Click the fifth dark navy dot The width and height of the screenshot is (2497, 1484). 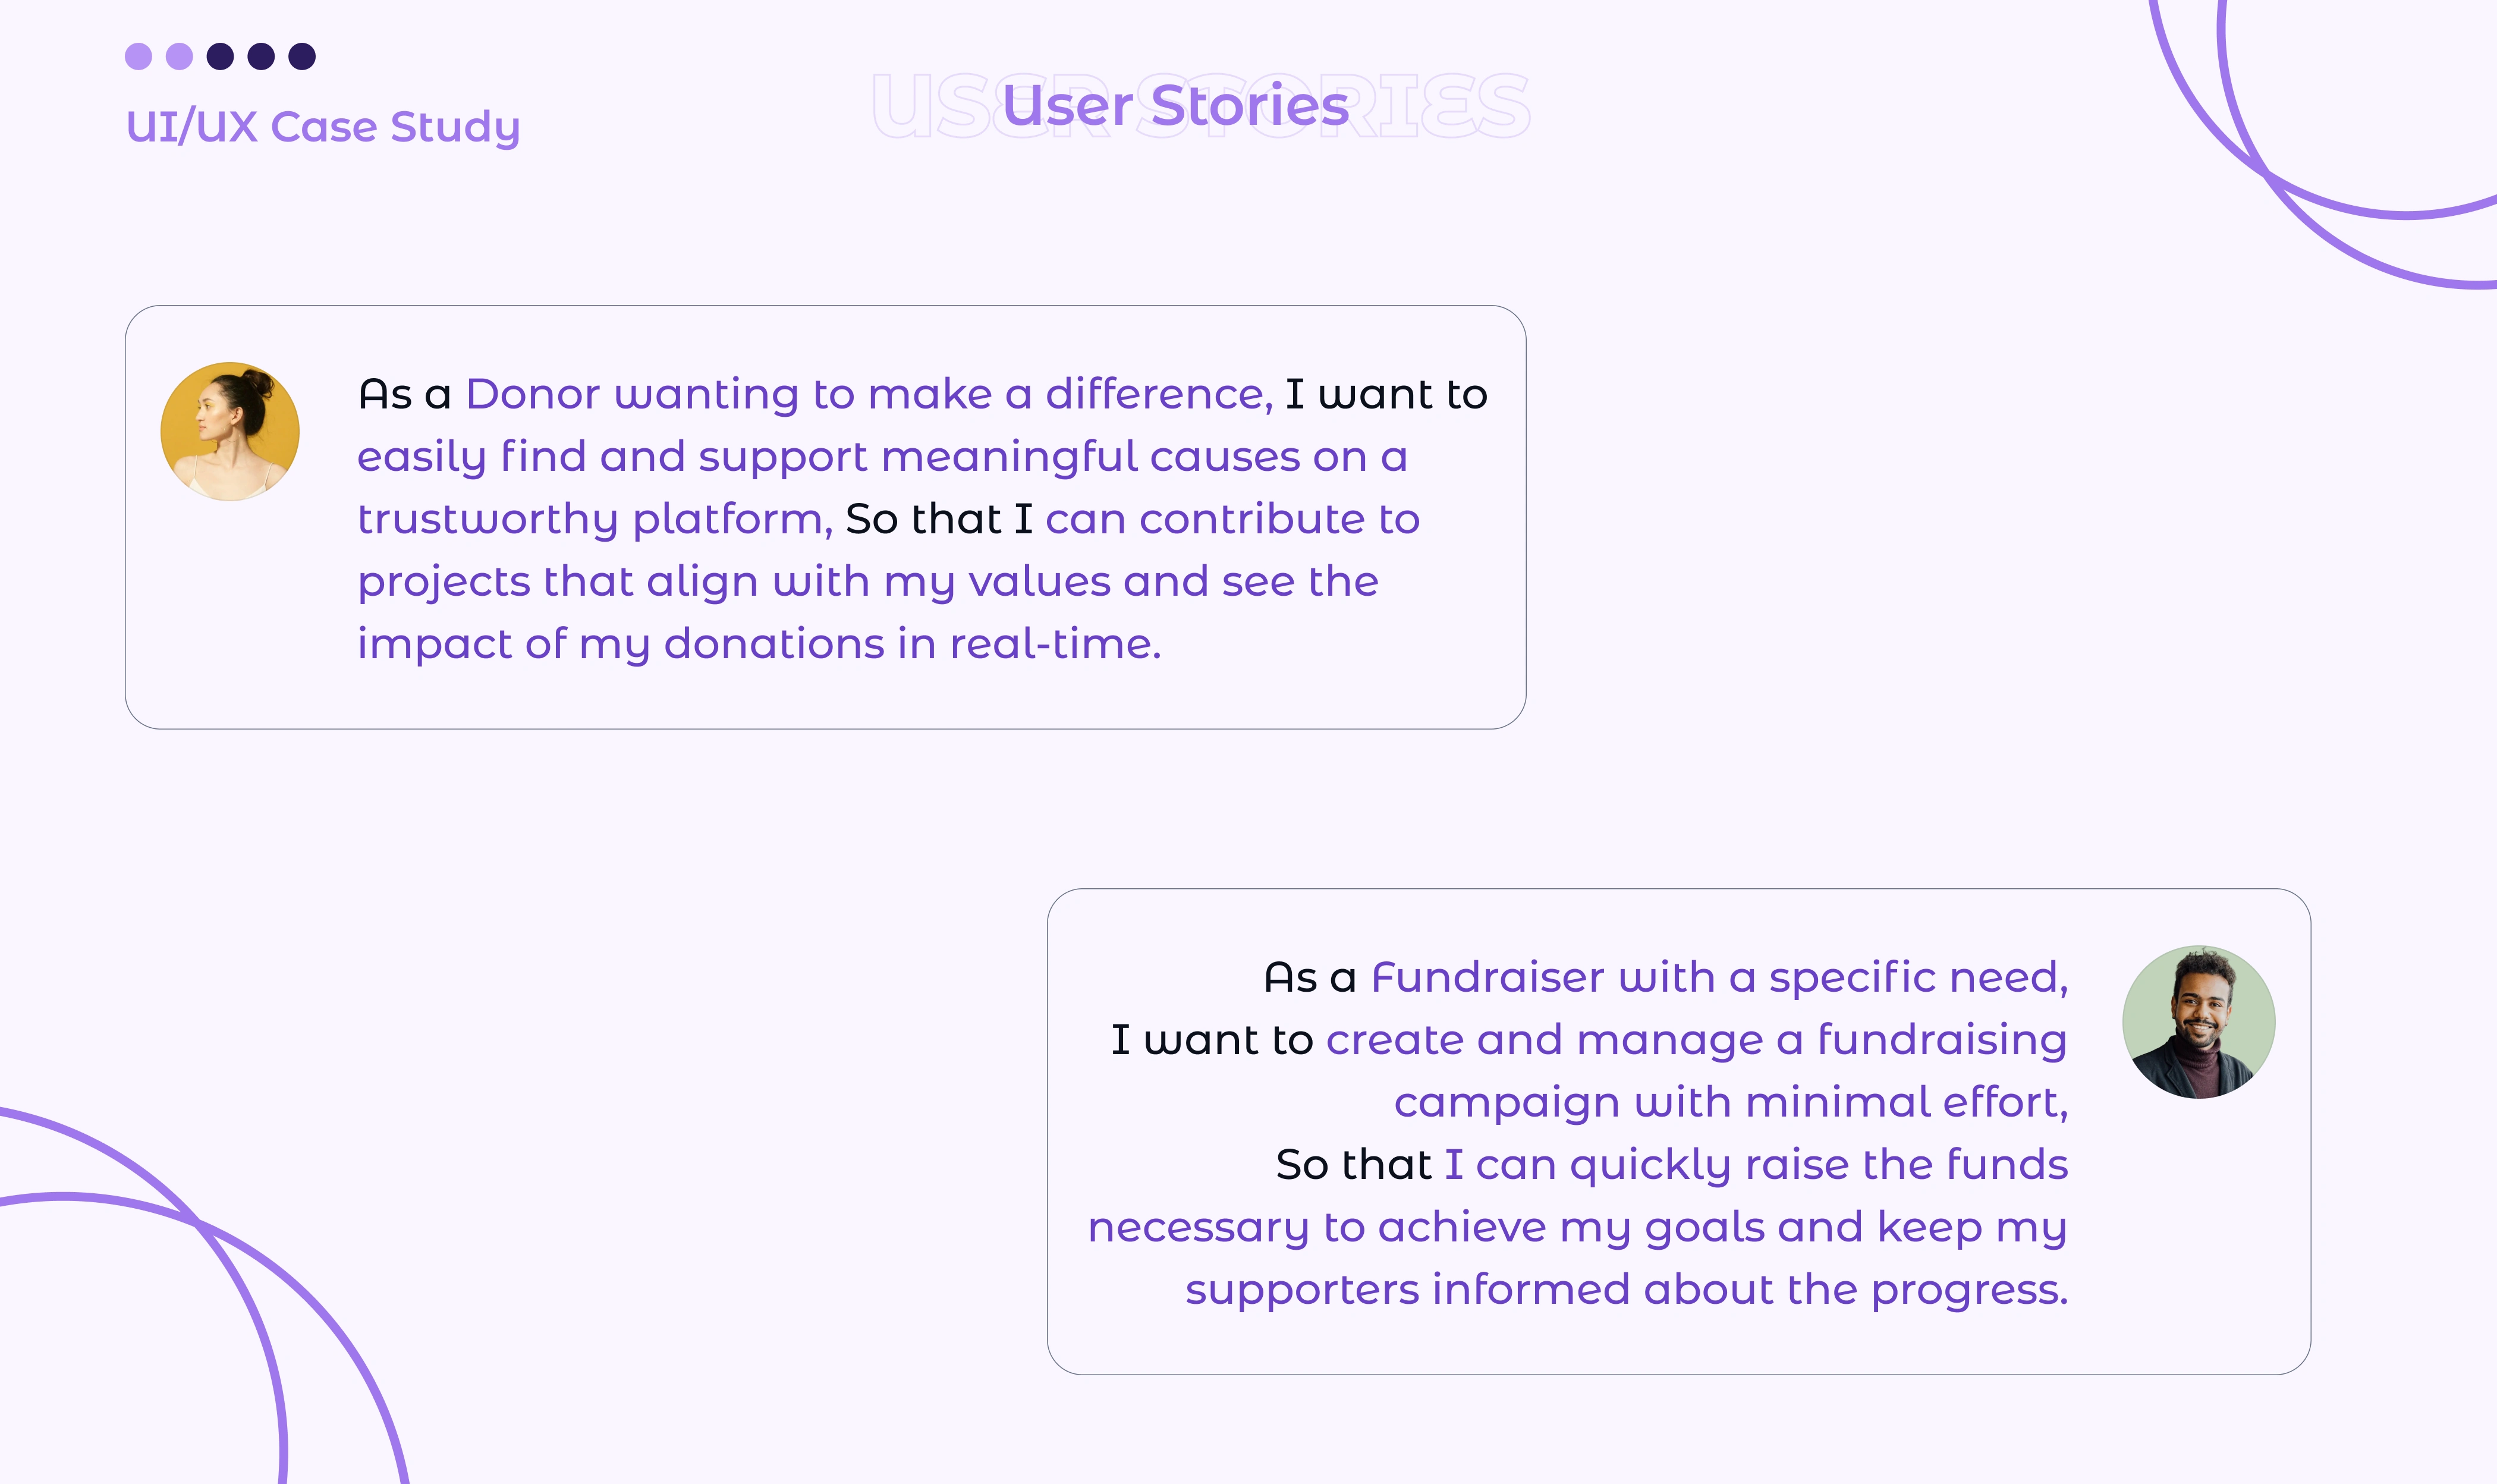pyautogui.click(x=302, y=56)
